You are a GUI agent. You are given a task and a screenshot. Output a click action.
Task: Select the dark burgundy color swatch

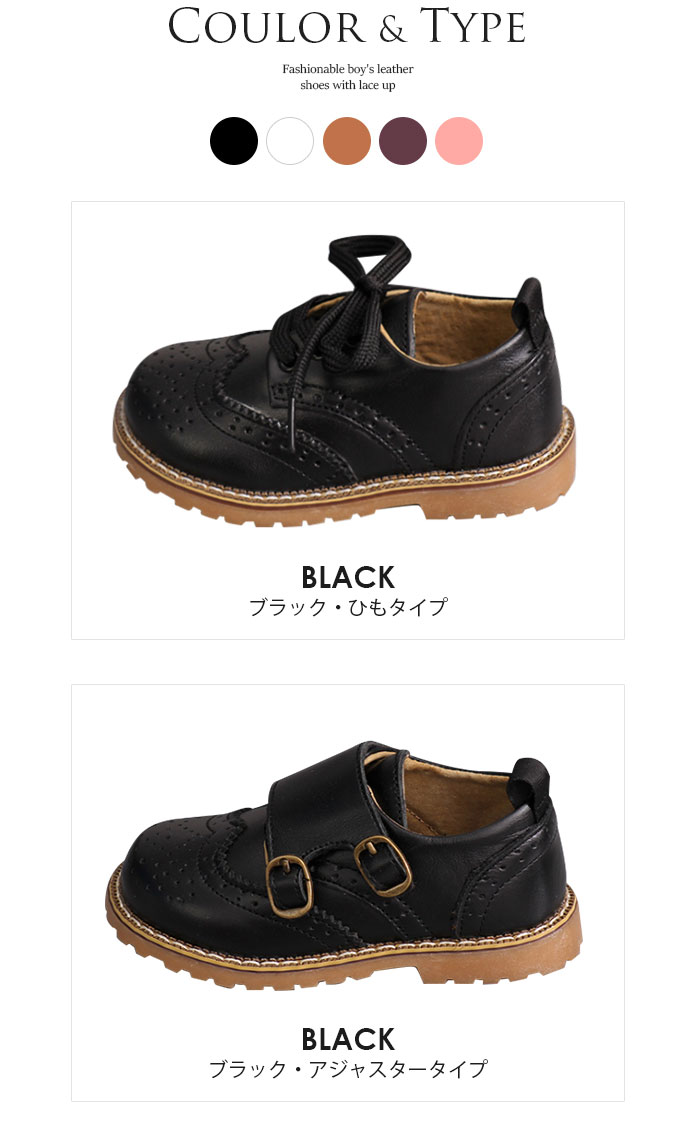point(403,141)
